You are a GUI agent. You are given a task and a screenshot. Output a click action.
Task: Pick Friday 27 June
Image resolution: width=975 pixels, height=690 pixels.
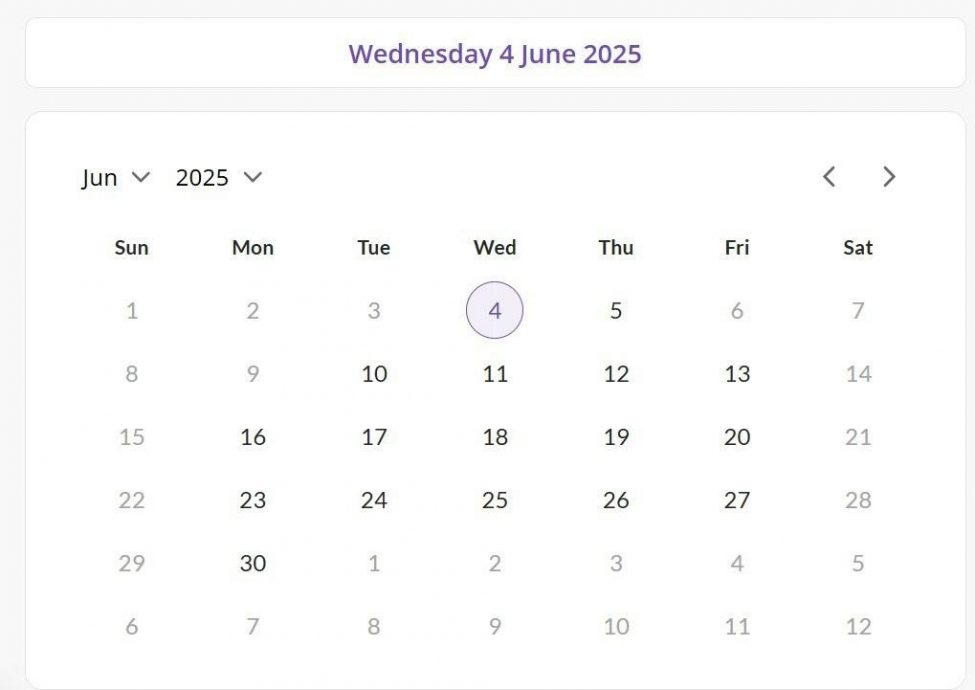tap(737, 500)
